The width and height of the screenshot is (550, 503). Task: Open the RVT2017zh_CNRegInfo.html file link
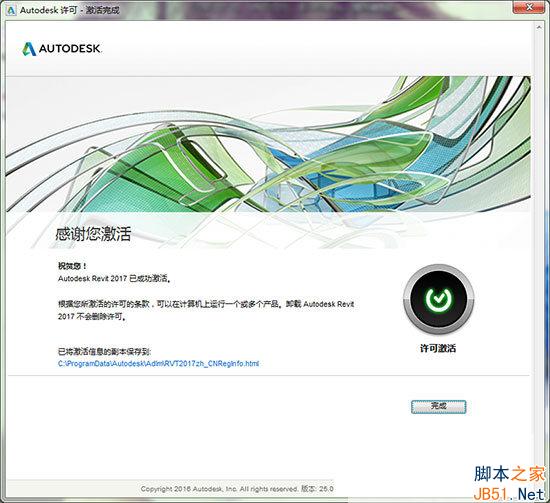click(158, 363)
